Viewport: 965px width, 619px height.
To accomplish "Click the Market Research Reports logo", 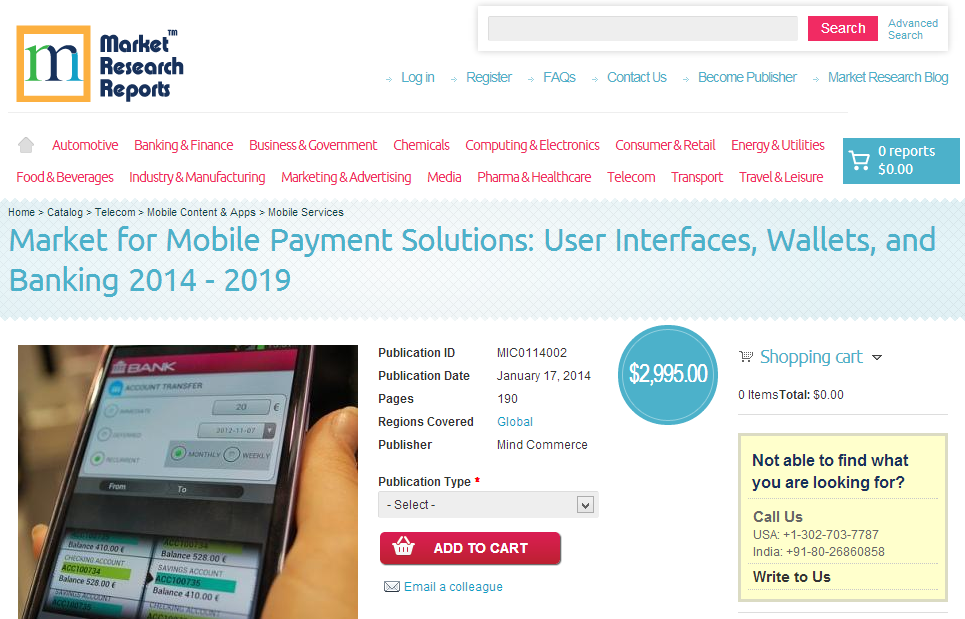I will [x=100, y=64].
